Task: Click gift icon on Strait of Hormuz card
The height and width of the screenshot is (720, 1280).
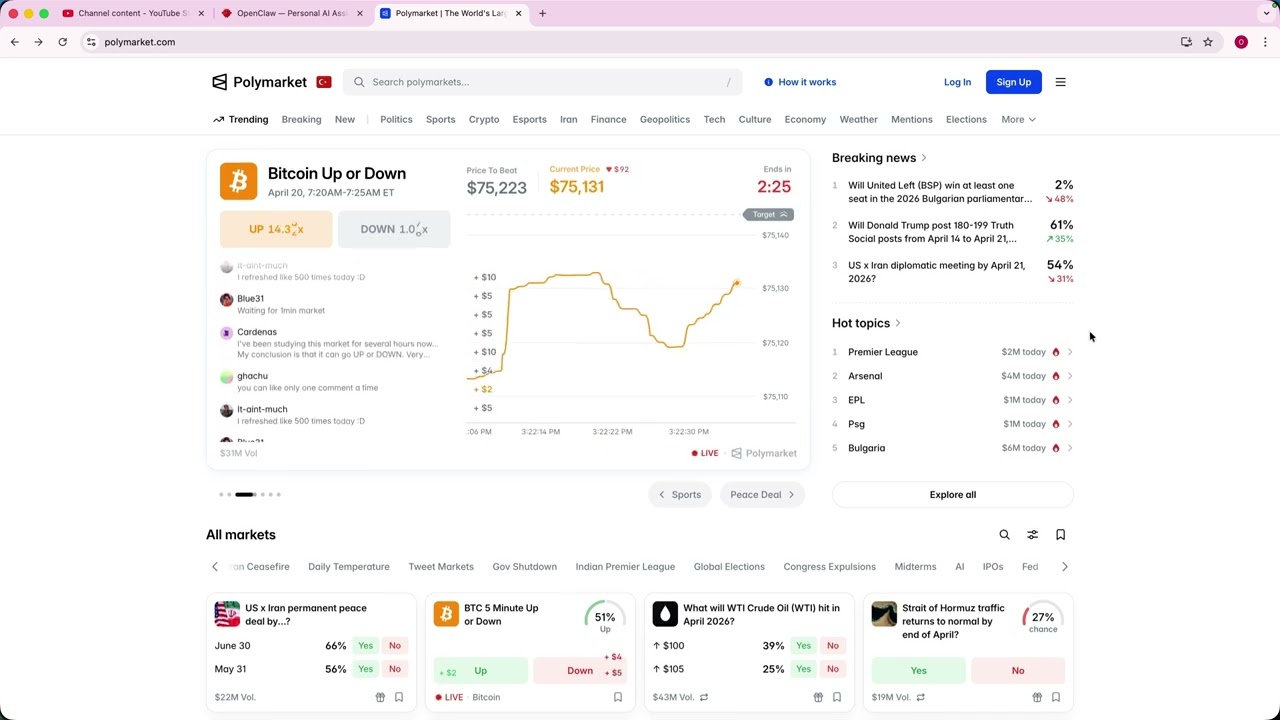Action: [x=1037, y=697]
